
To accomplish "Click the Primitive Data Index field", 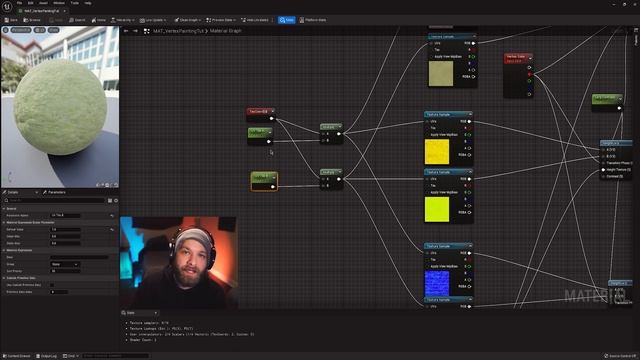I will click(59, 292).
